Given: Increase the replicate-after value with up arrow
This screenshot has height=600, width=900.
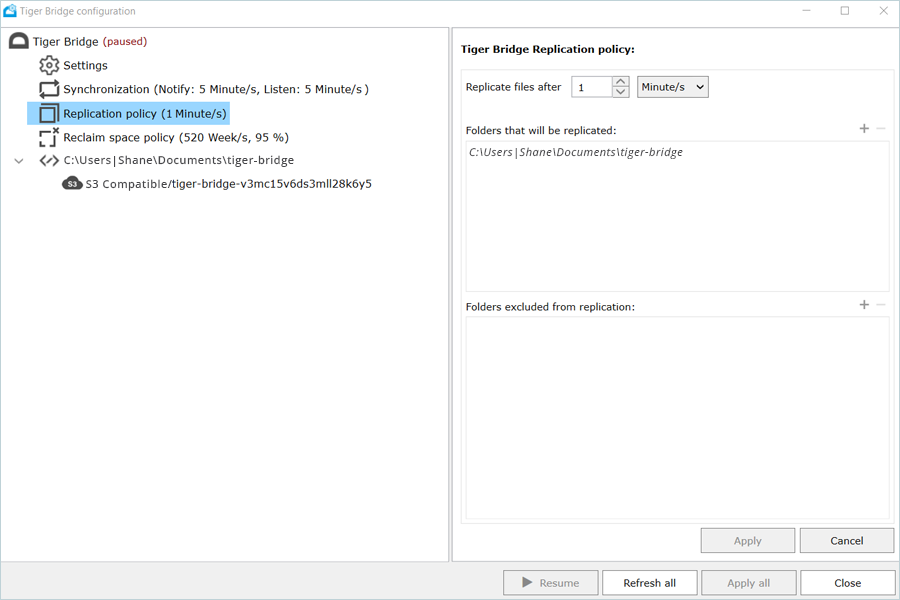Looking at the screenshot, I should coord(621,82).
